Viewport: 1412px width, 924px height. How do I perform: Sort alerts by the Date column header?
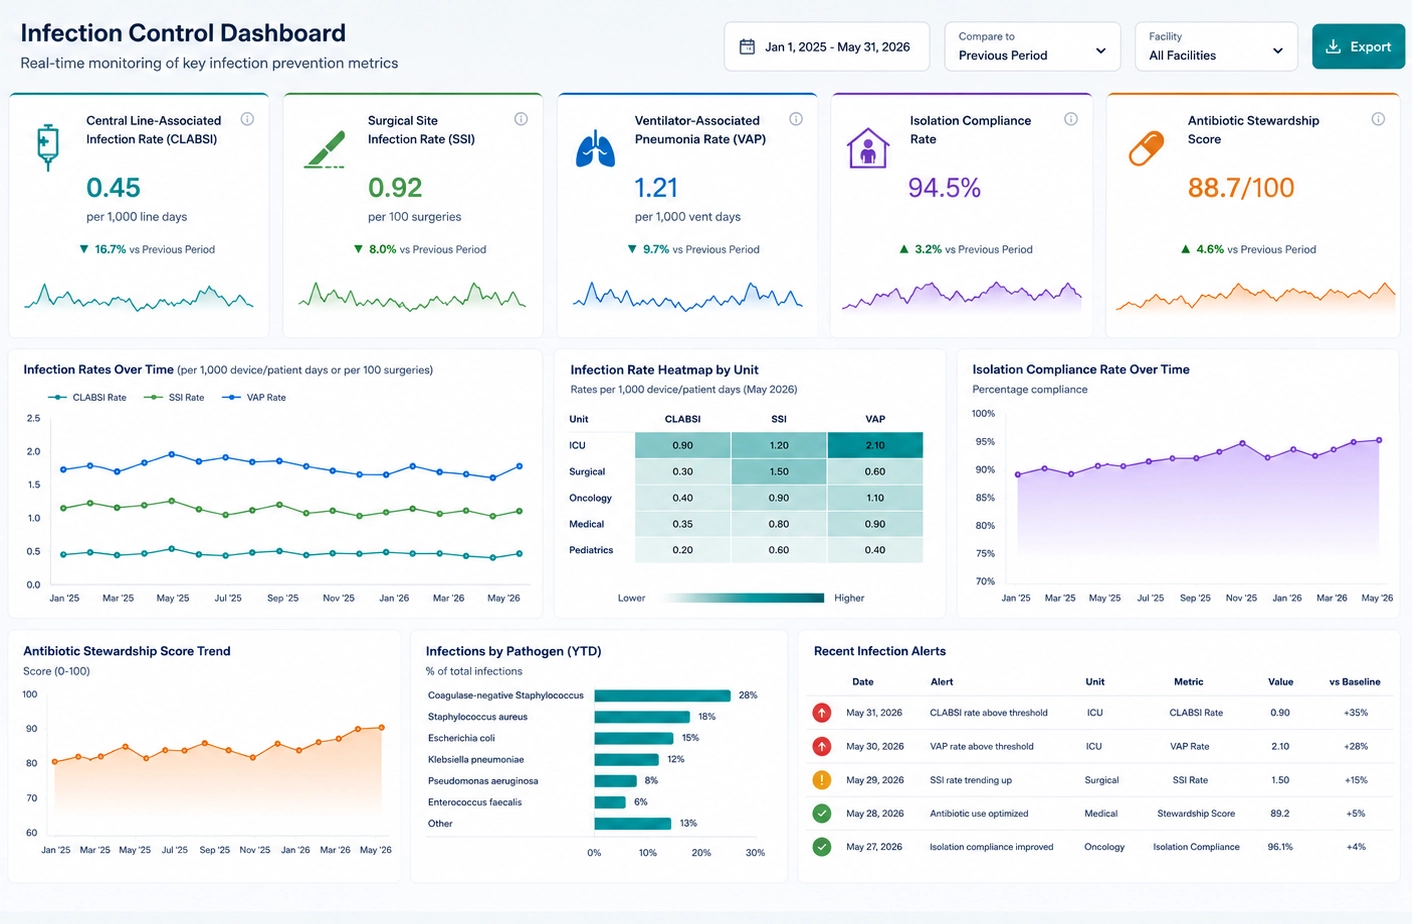(x=863, y=682)
